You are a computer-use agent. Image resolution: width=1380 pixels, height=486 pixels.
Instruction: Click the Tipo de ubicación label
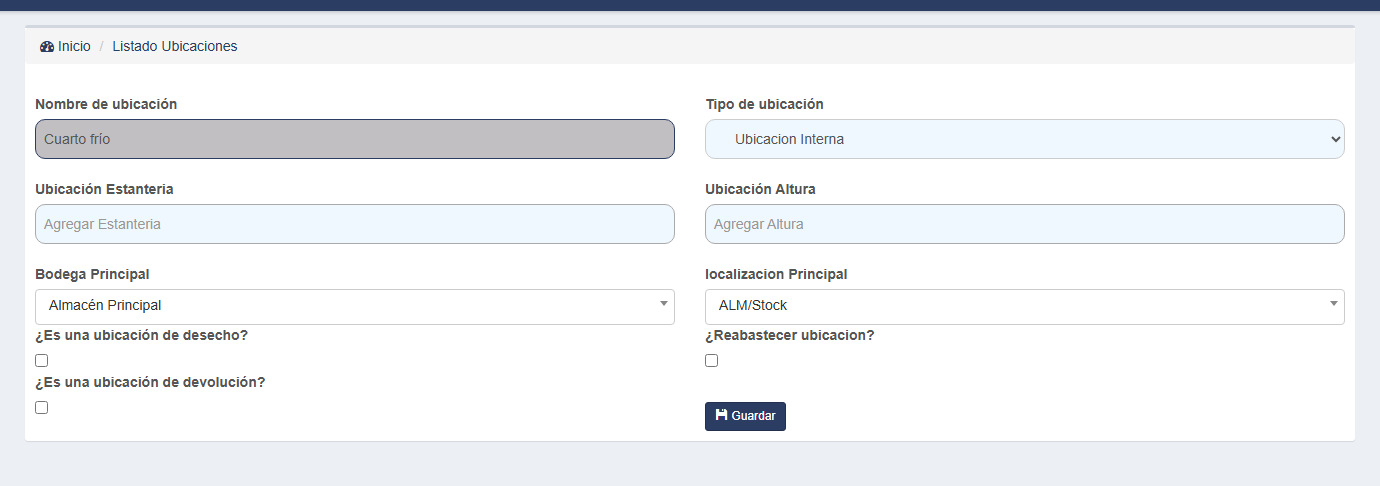764,104
